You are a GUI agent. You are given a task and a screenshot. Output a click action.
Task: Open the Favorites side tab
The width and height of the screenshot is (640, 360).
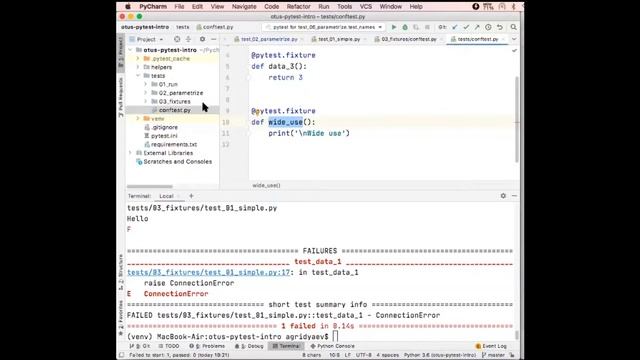121,318
